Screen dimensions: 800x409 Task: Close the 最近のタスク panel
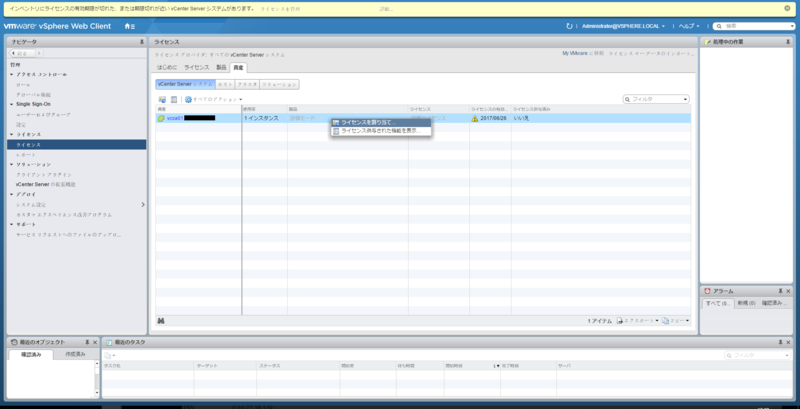(x=788, y=342)
